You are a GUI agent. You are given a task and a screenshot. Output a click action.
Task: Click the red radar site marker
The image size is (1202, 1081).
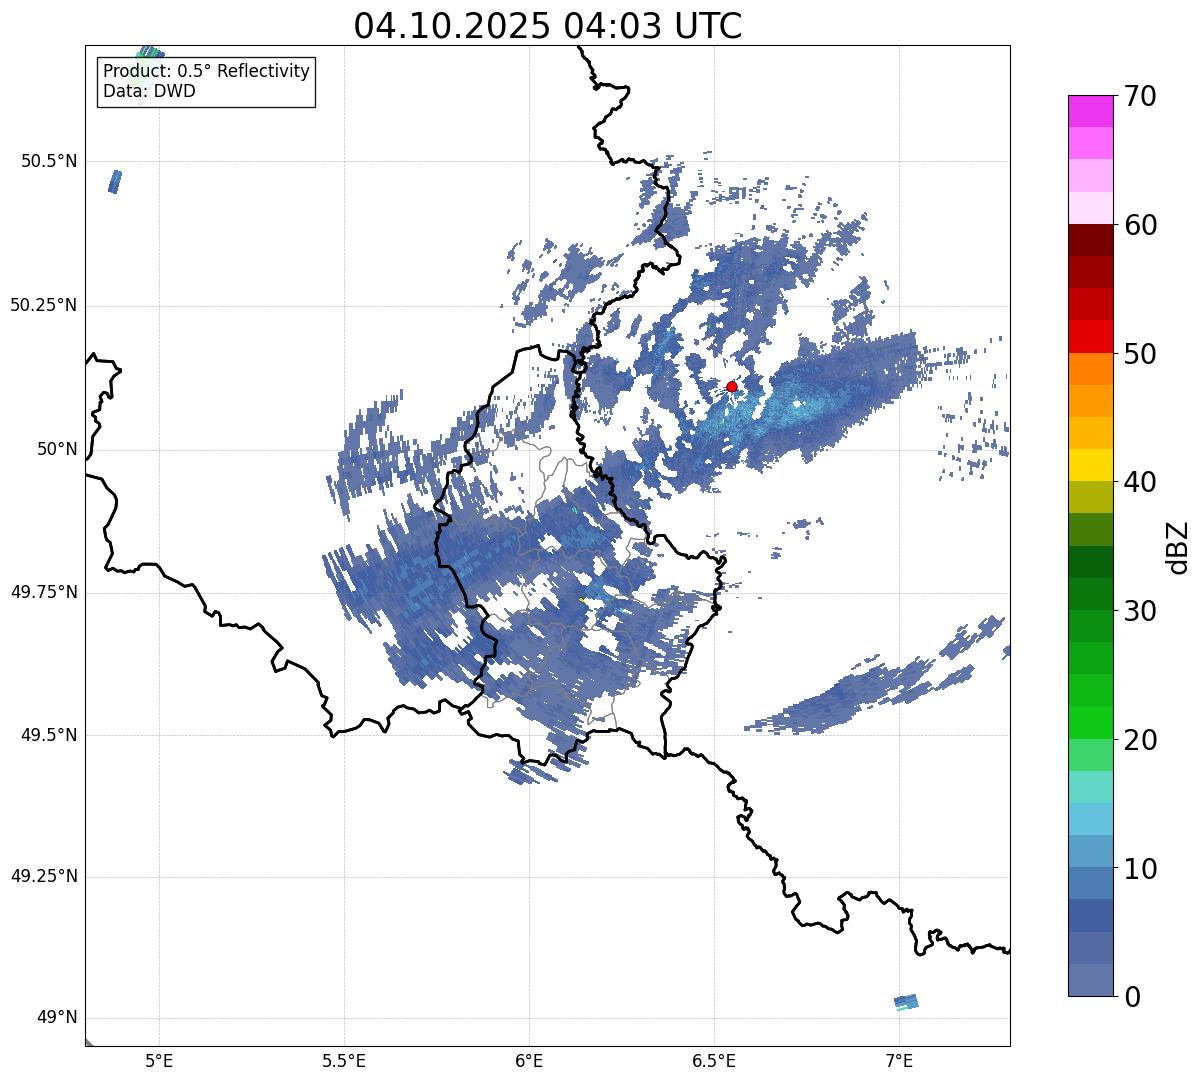[x=732, y=386]
